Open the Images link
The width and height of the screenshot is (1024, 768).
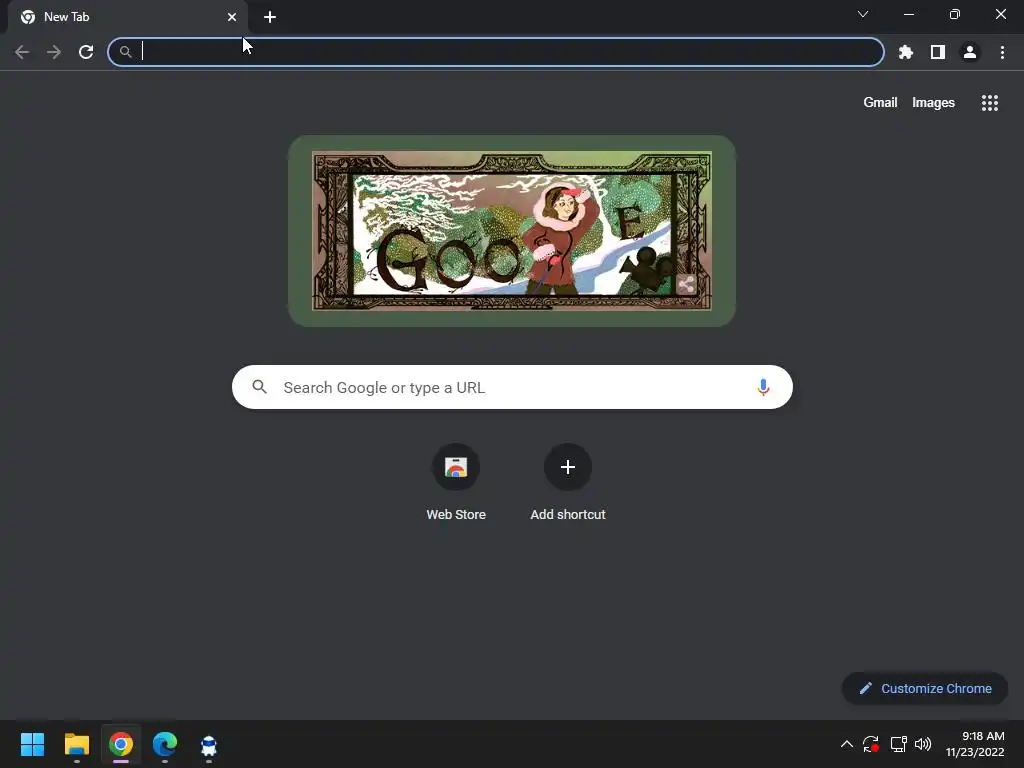point(933,103)
